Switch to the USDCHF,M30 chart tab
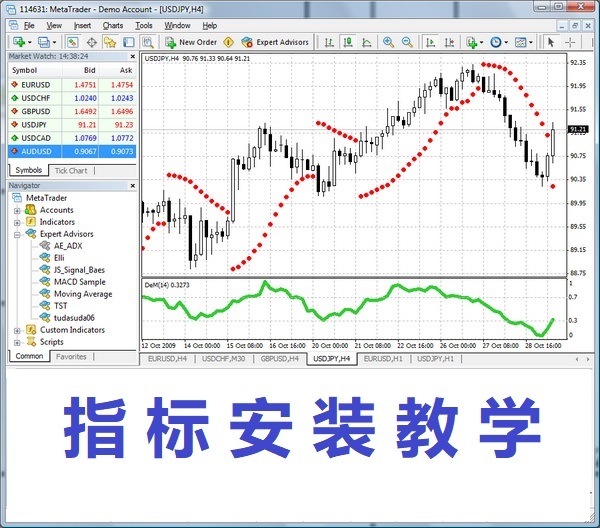Image resolution: width=600 pixels, height=528 pixels. [223, 359]
